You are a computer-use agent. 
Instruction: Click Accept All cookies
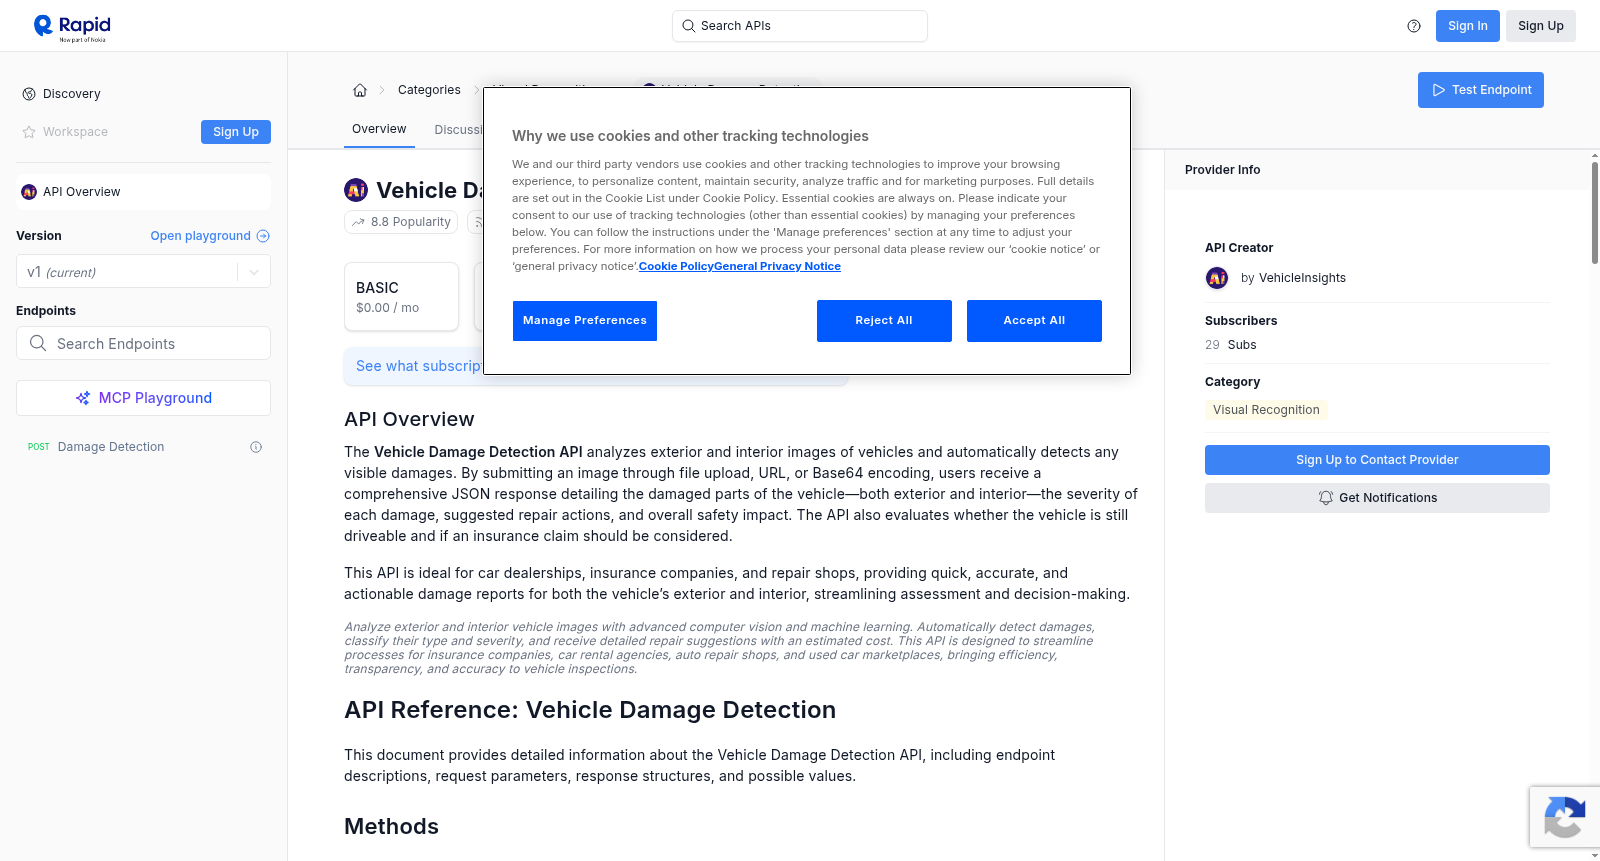[1034, 321]
